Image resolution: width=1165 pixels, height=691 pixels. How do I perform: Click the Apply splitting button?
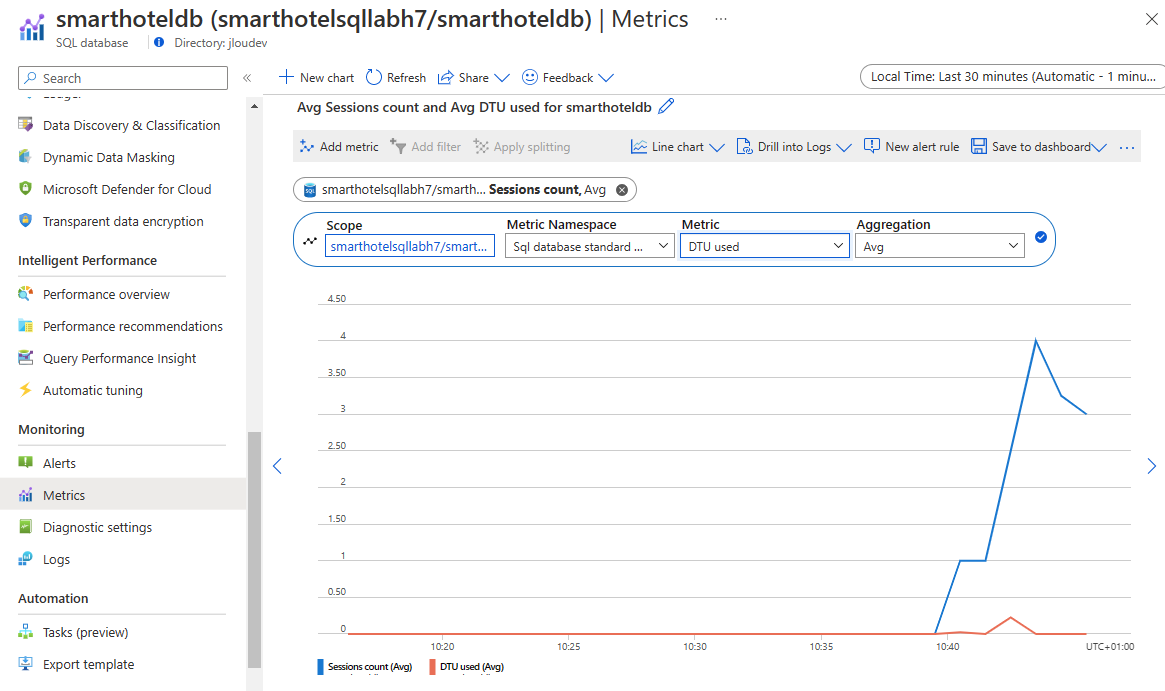[x=522, y=147]
